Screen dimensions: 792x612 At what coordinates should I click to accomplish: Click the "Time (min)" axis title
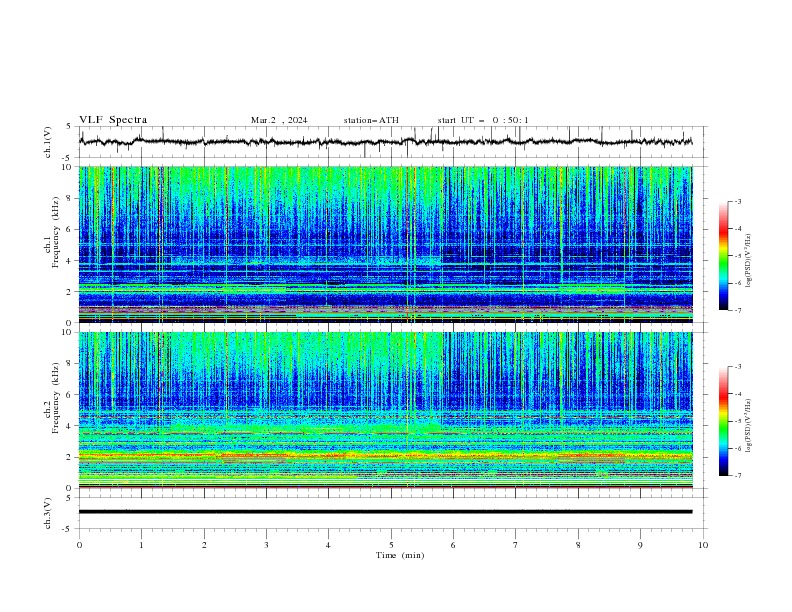400,555
